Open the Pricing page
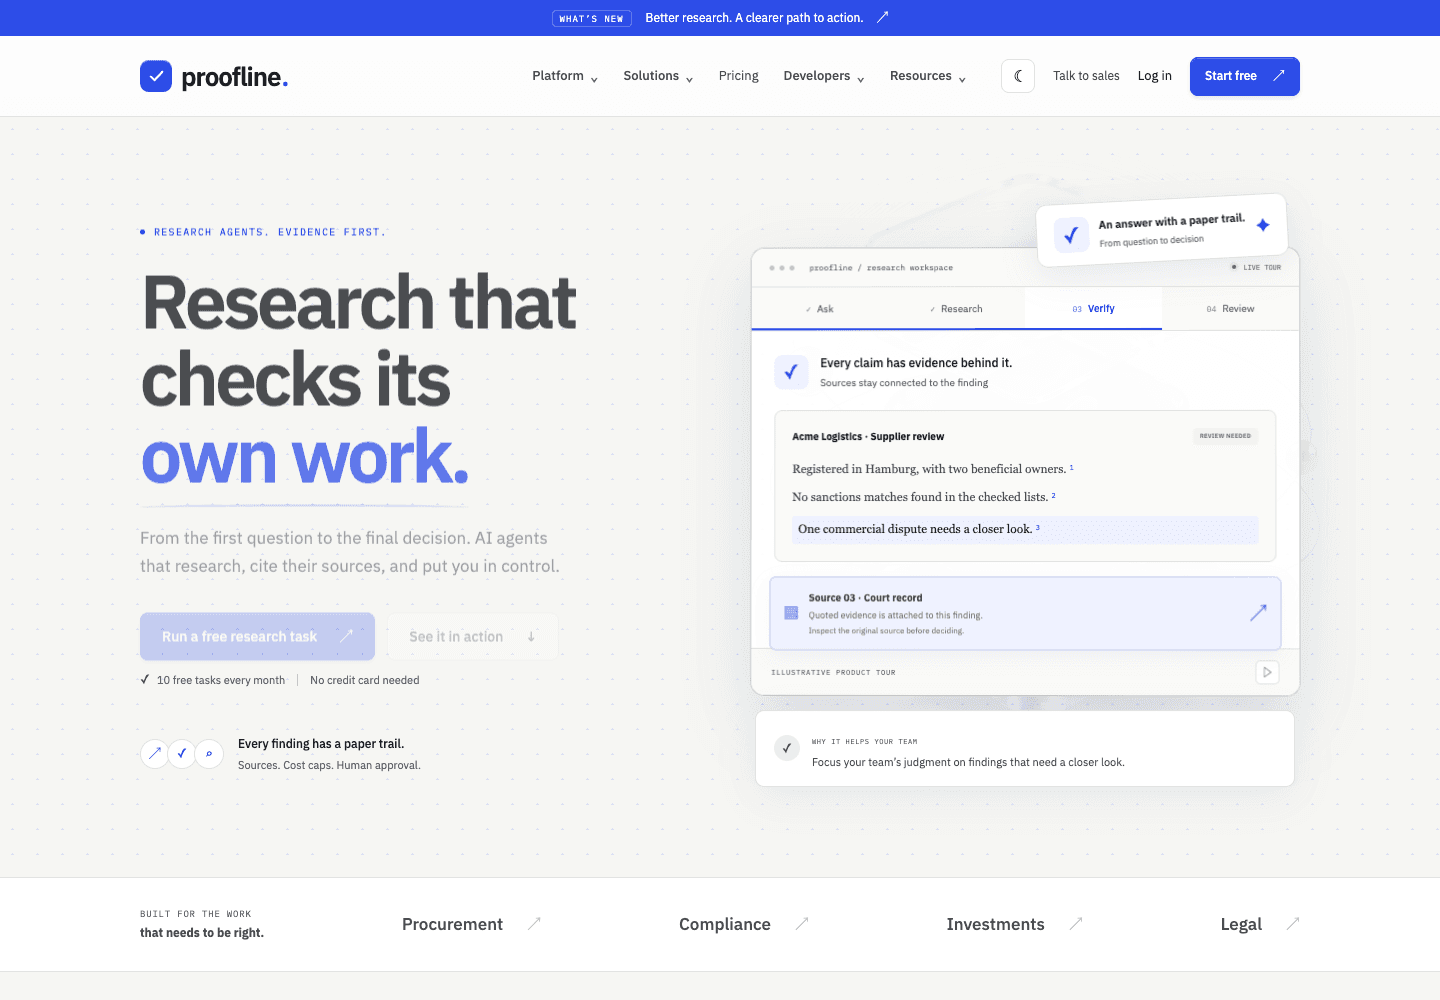Viewport: 1440px width, 1000px height. 739,76
